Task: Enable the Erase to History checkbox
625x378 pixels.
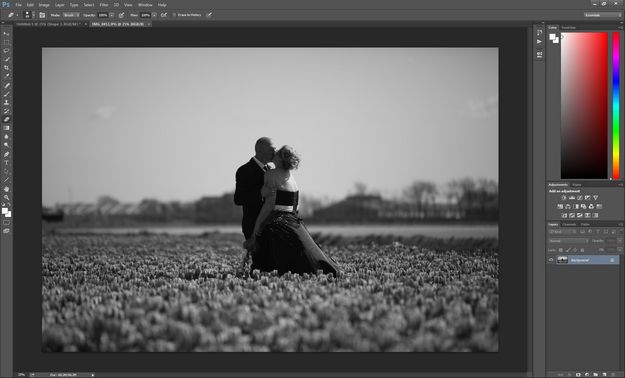Action: (174, 15)
